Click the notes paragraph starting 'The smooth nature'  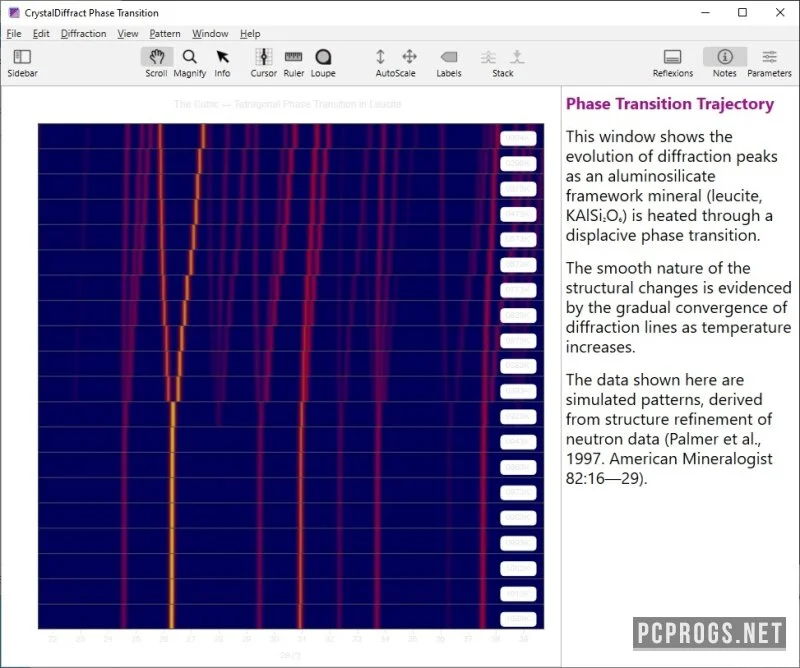678,307
